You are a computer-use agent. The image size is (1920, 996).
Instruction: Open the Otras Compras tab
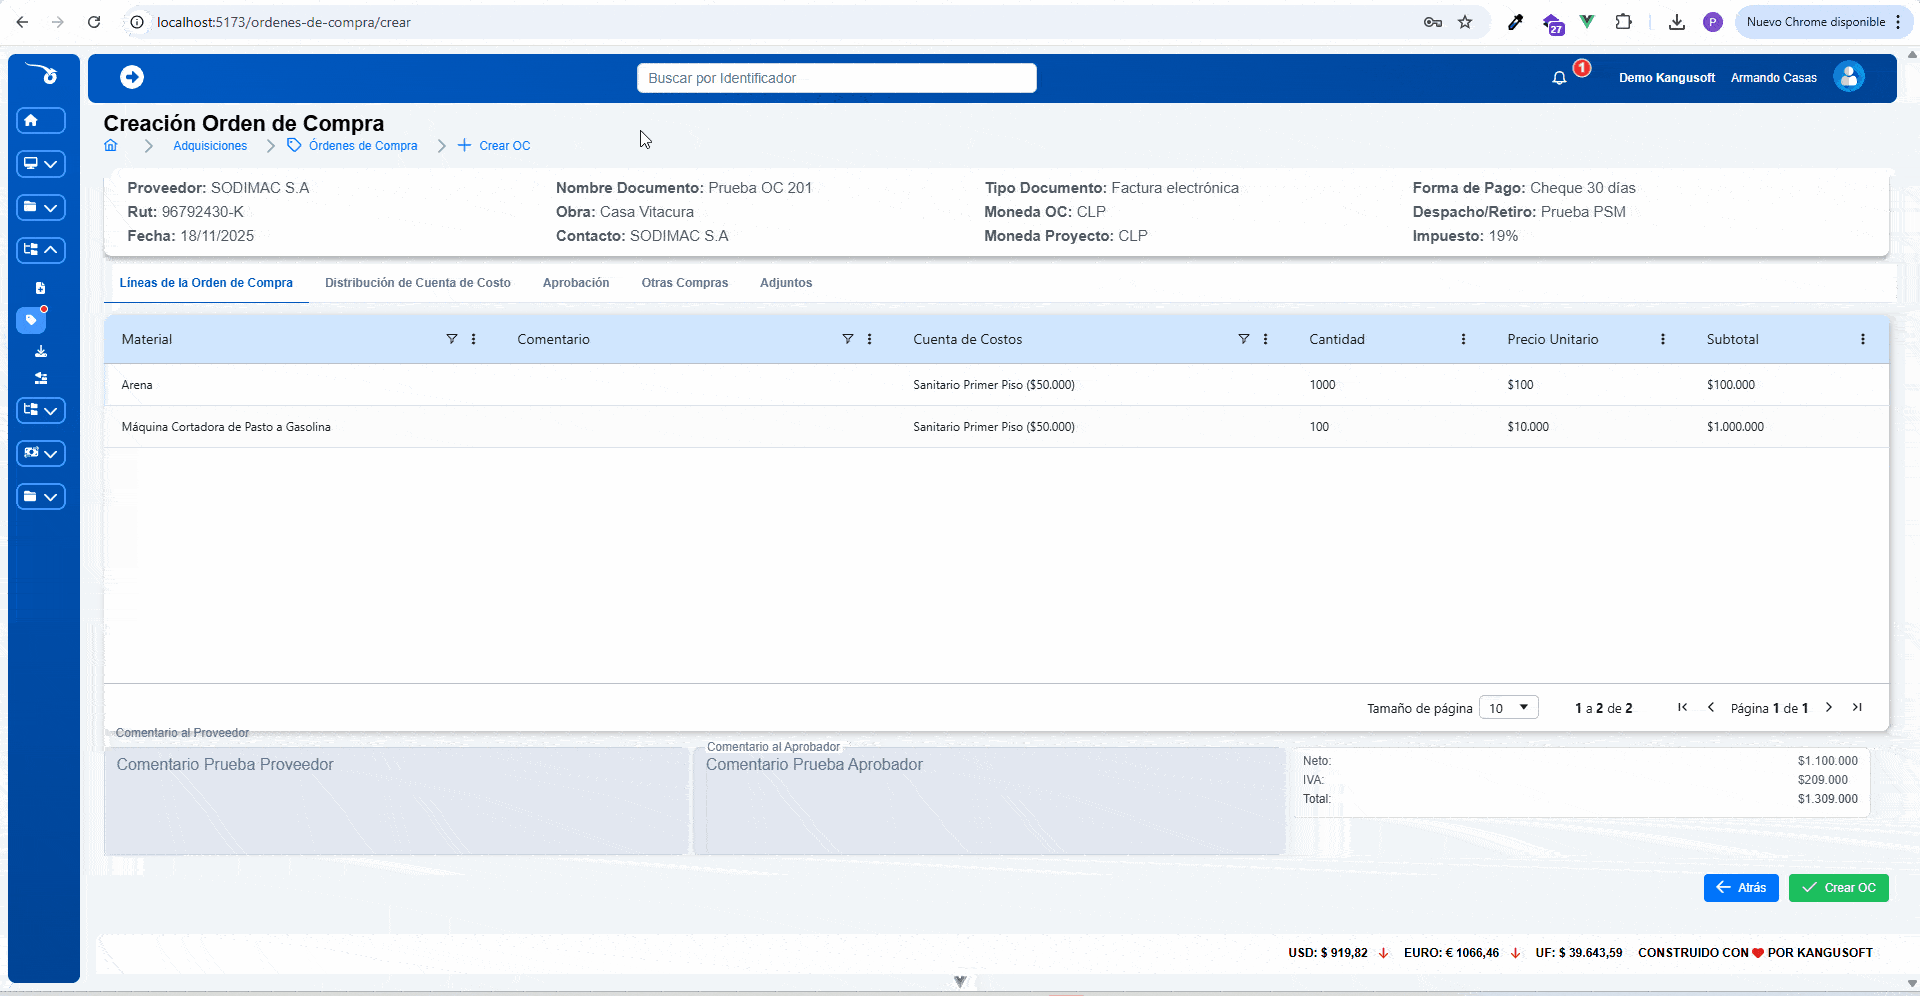pyautogui.click(x=685, y=283)
